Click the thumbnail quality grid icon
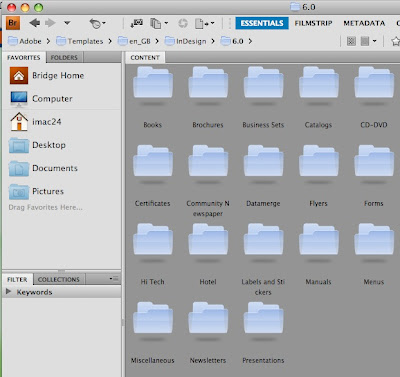 (x=351, y=41)
